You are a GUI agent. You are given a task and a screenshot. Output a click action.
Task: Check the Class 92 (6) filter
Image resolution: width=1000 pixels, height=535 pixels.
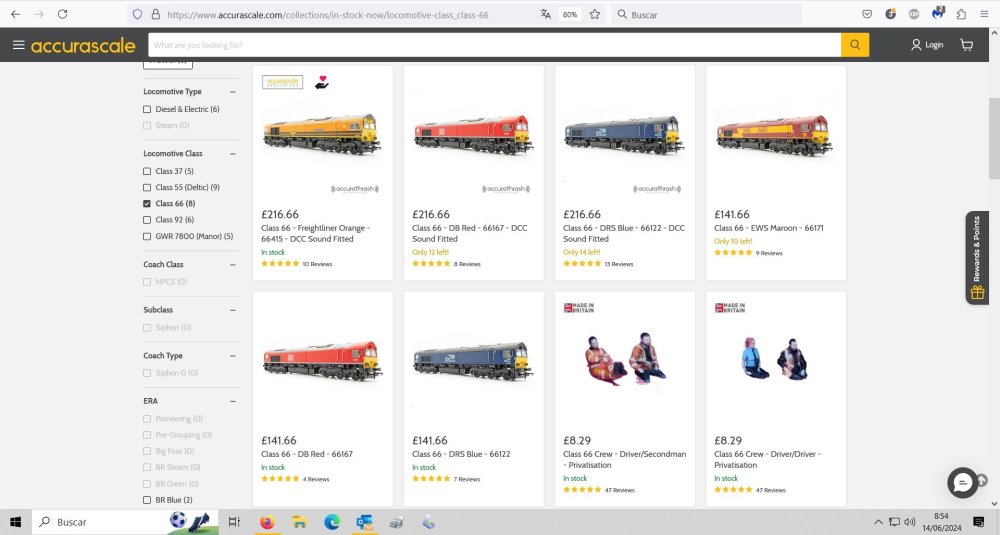pos(147,220)
